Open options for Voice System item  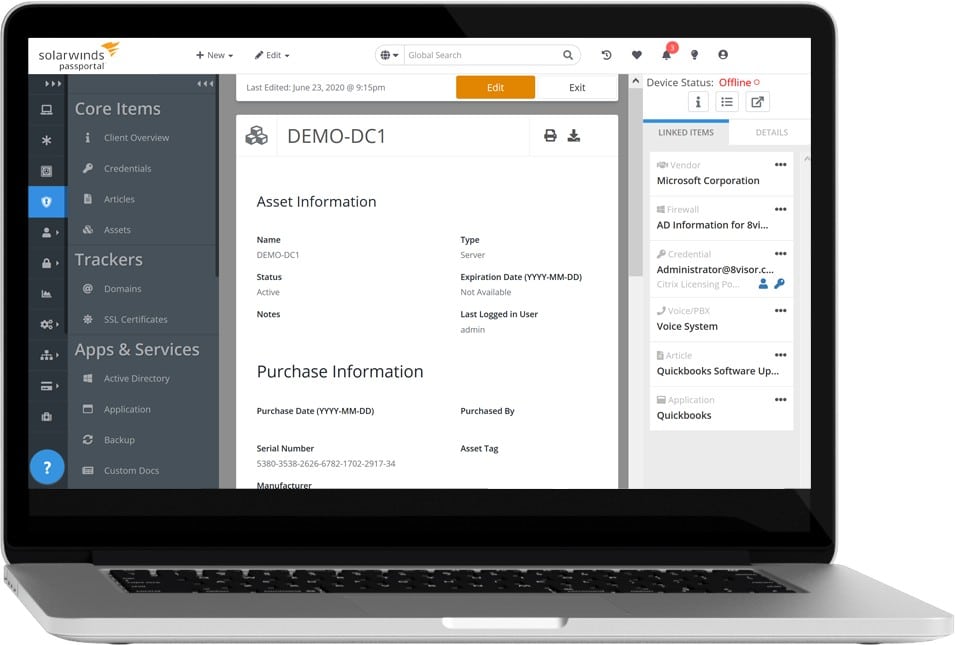780,311
